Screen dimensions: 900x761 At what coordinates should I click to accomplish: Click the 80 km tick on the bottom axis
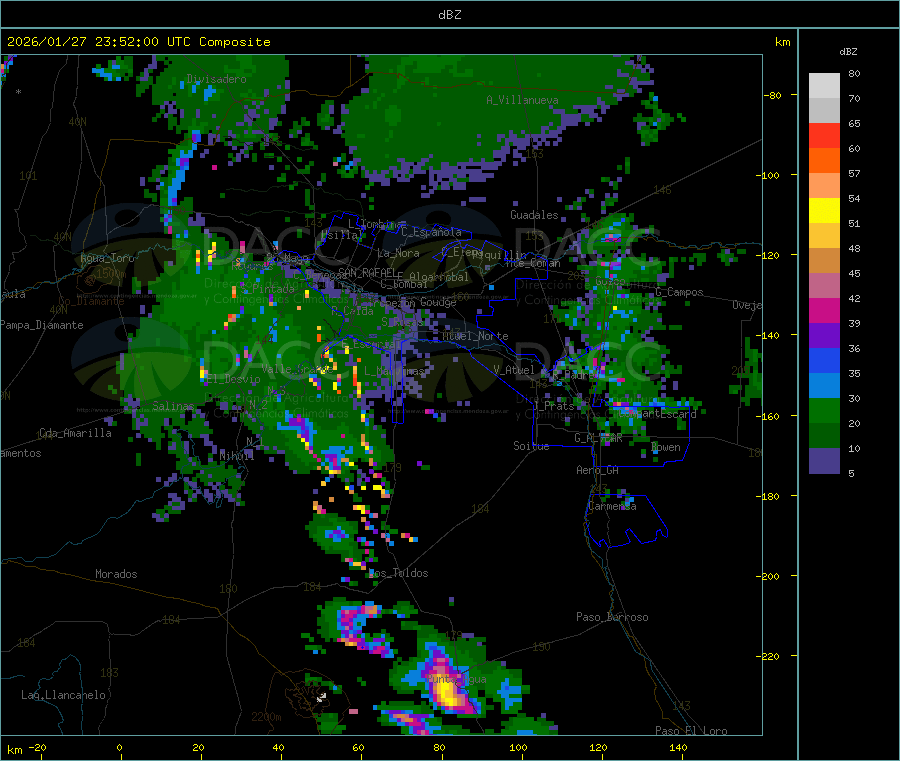click(439, 748)
